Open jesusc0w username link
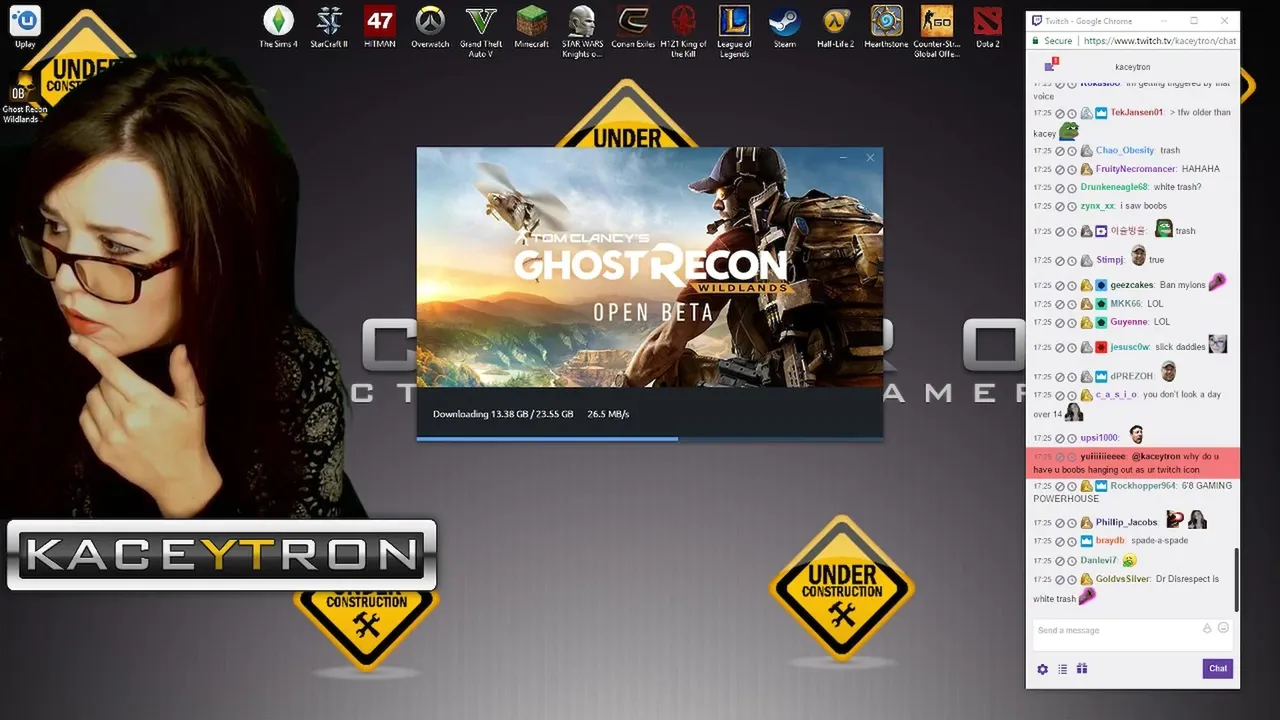The height and width of the screenshot is (720, 1280). 1130,347
